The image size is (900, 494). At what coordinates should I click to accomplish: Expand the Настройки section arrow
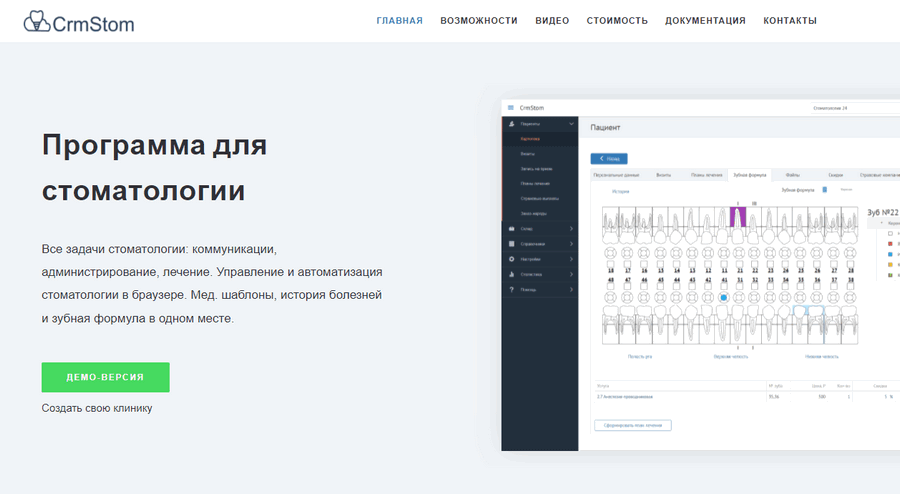[x=571, y=259]
